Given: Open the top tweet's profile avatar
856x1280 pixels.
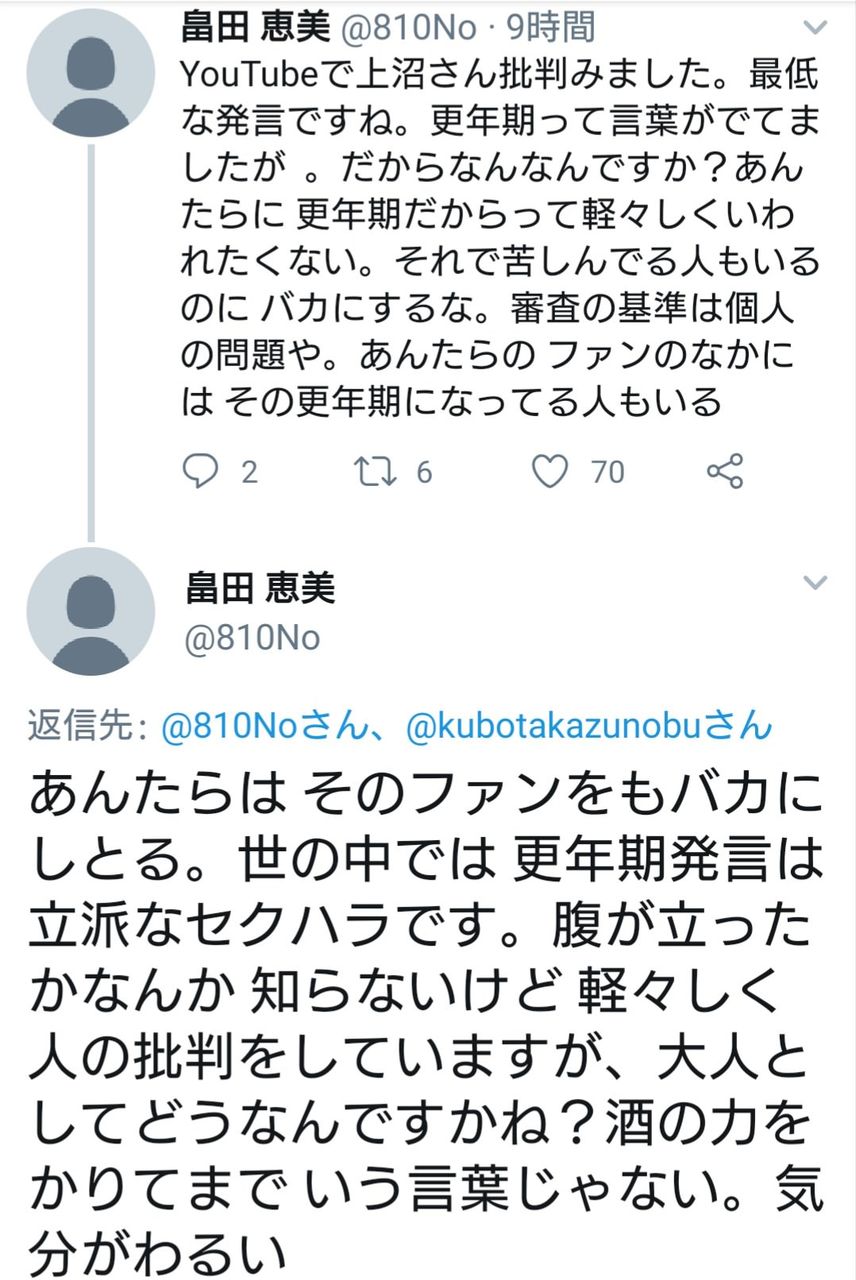Looking at the screenshot, I should [91, 72].
